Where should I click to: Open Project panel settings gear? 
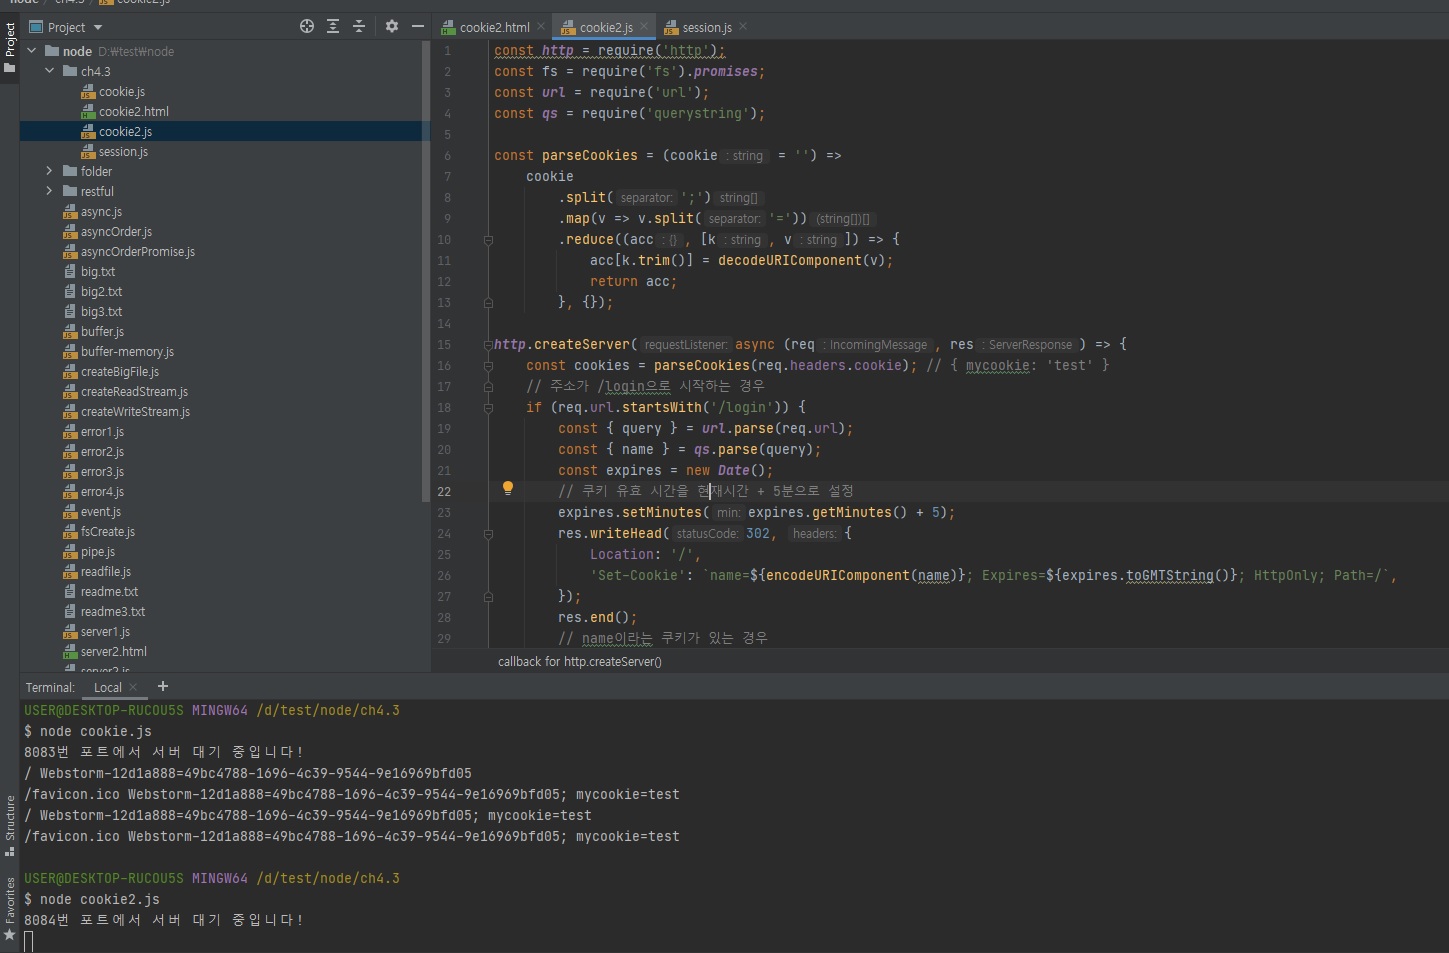click(391, 27)
